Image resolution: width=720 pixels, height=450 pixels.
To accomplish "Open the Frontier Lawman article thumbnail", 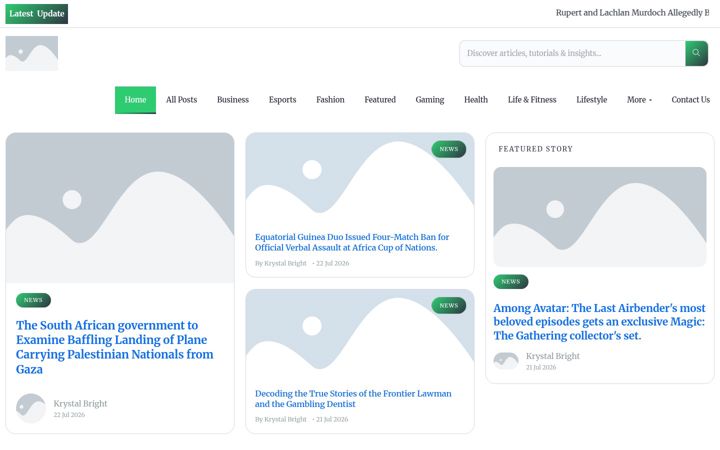I will [360, 336].
